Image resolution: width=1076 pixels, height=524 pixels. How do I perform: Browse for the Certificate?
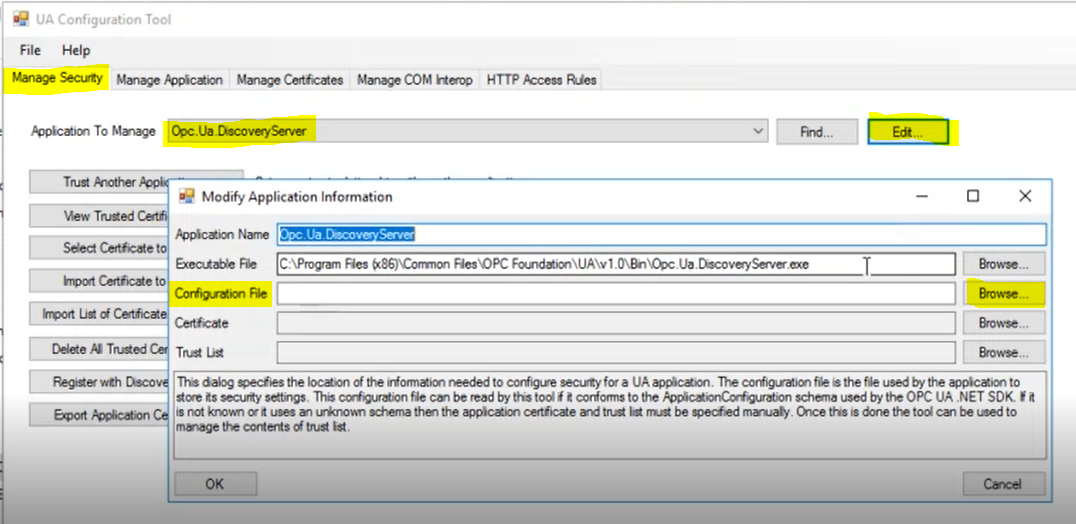pos(1004,322)
